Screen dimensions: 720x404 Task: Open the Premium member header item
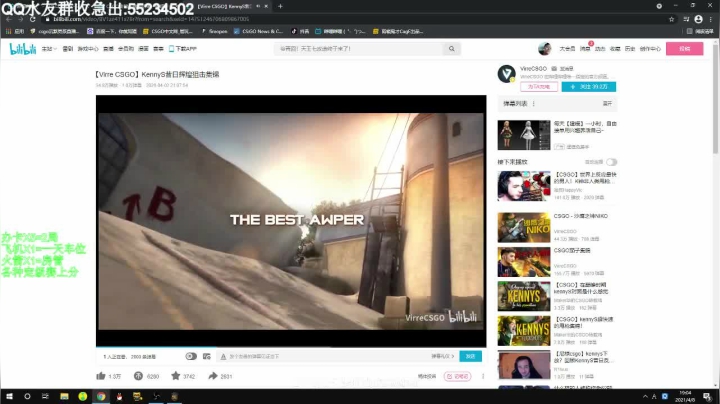[567, 49]
